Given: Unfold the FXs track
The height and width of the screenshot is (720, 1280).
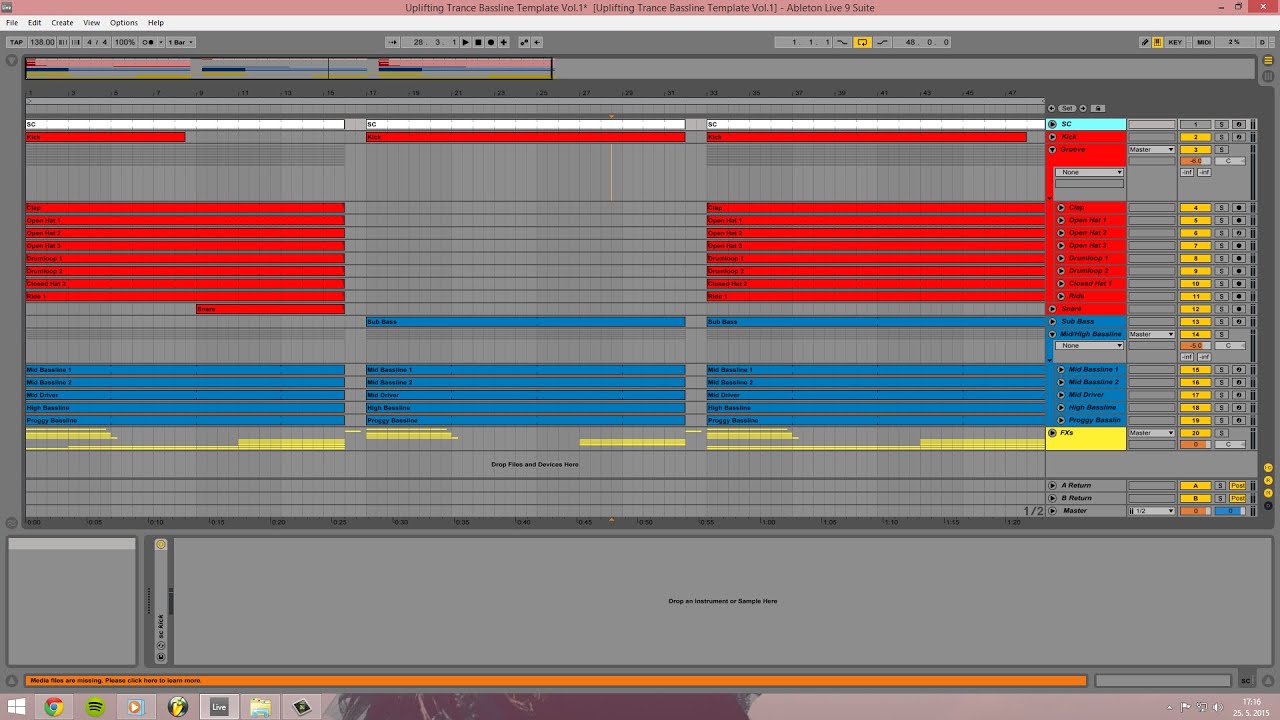Looking at the screenshot, I should tap(1052, 433).
